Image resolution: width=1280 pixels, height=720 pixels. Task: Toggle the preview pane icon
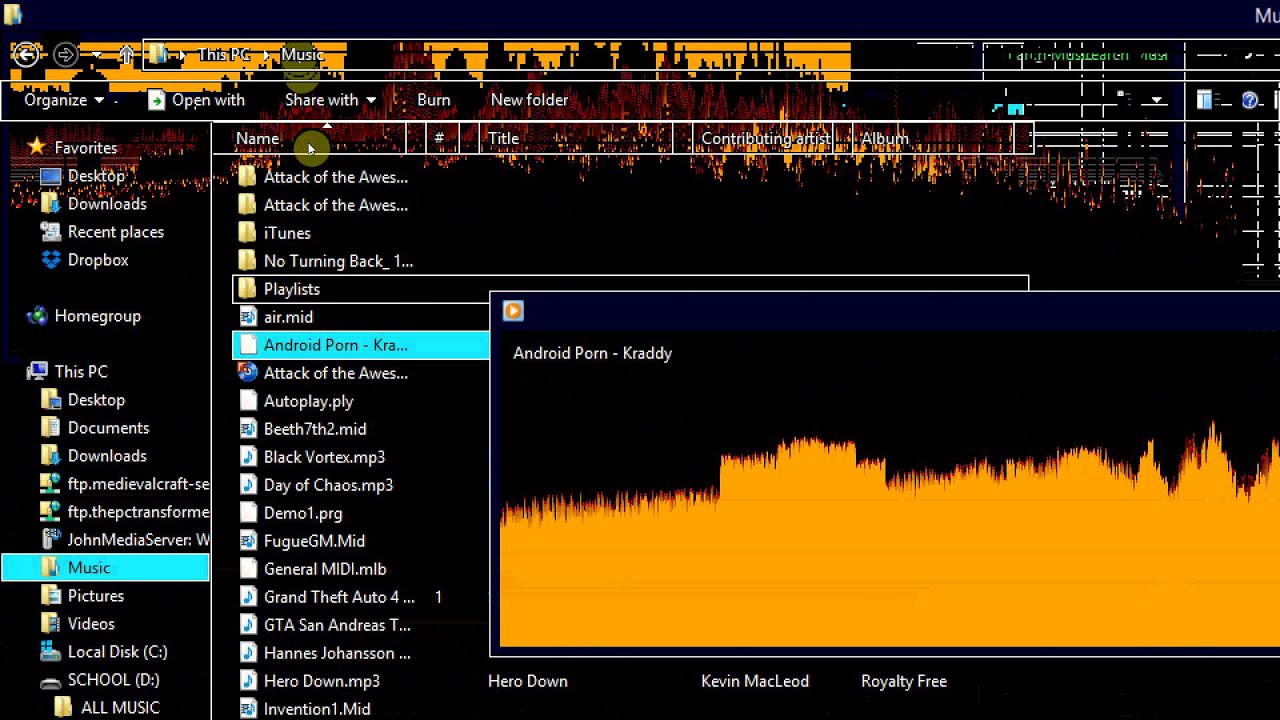tap(1205, 100)
